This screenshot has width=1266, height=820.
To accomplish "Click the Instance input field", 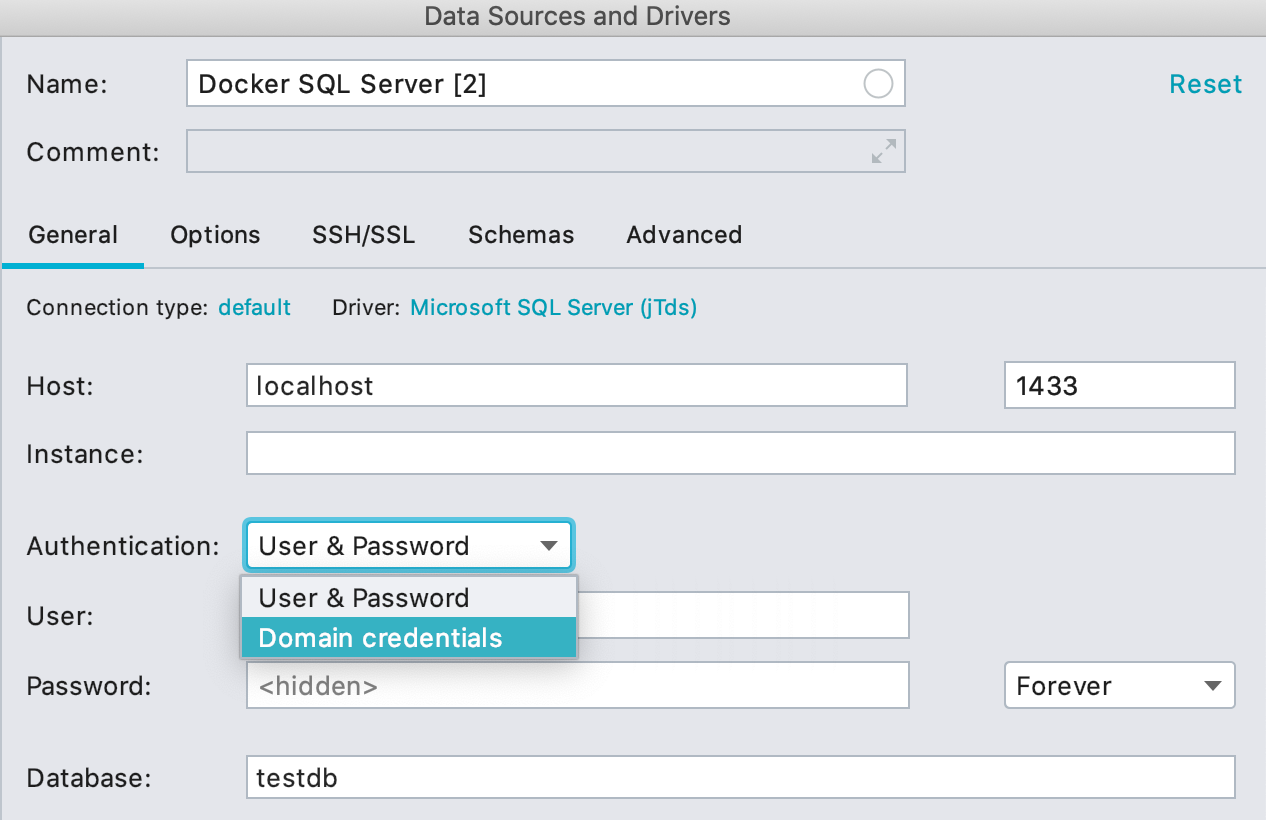I will (741, 453).
